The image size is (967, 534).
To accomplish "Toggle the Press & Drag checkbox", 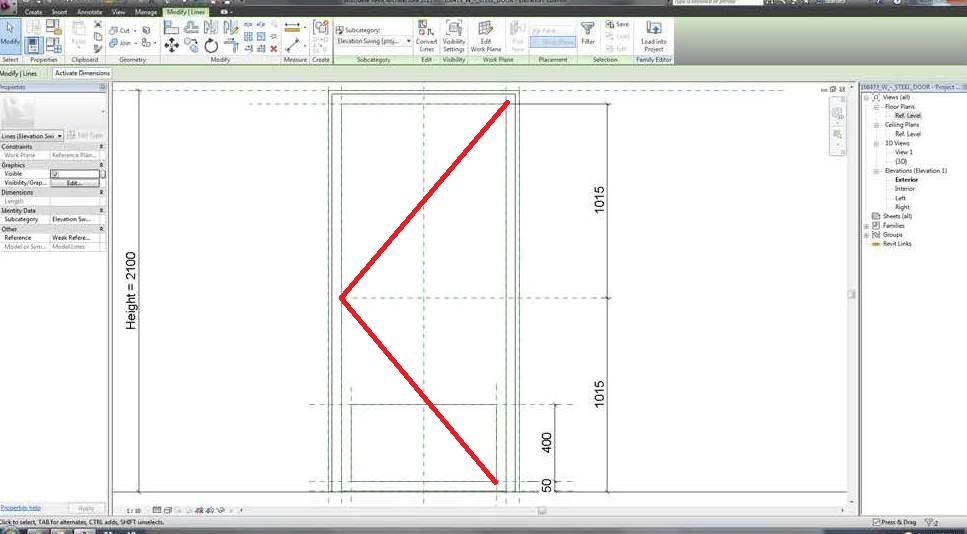I will pos(877,522).
